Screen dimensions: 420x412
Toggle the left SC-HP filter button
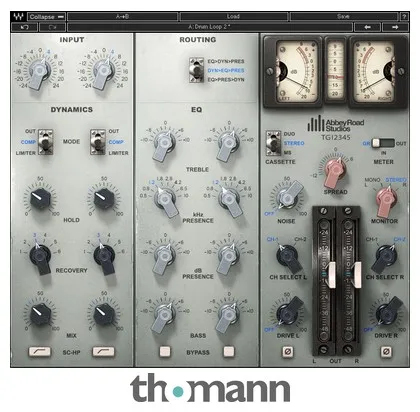coord(40,351)
